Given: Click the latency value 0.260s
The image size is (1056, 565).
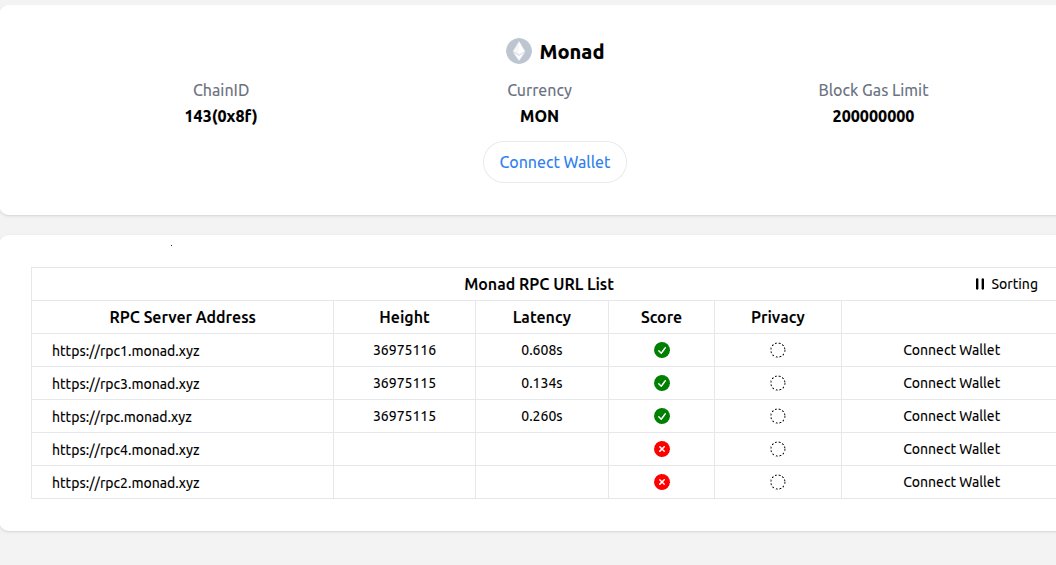Looking at the screenshot, I should click(x=541, y=416).
